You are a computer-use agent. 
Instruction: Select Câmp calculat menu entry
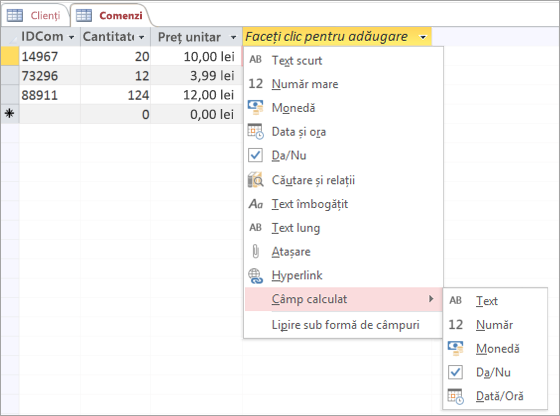coord(343,299)
